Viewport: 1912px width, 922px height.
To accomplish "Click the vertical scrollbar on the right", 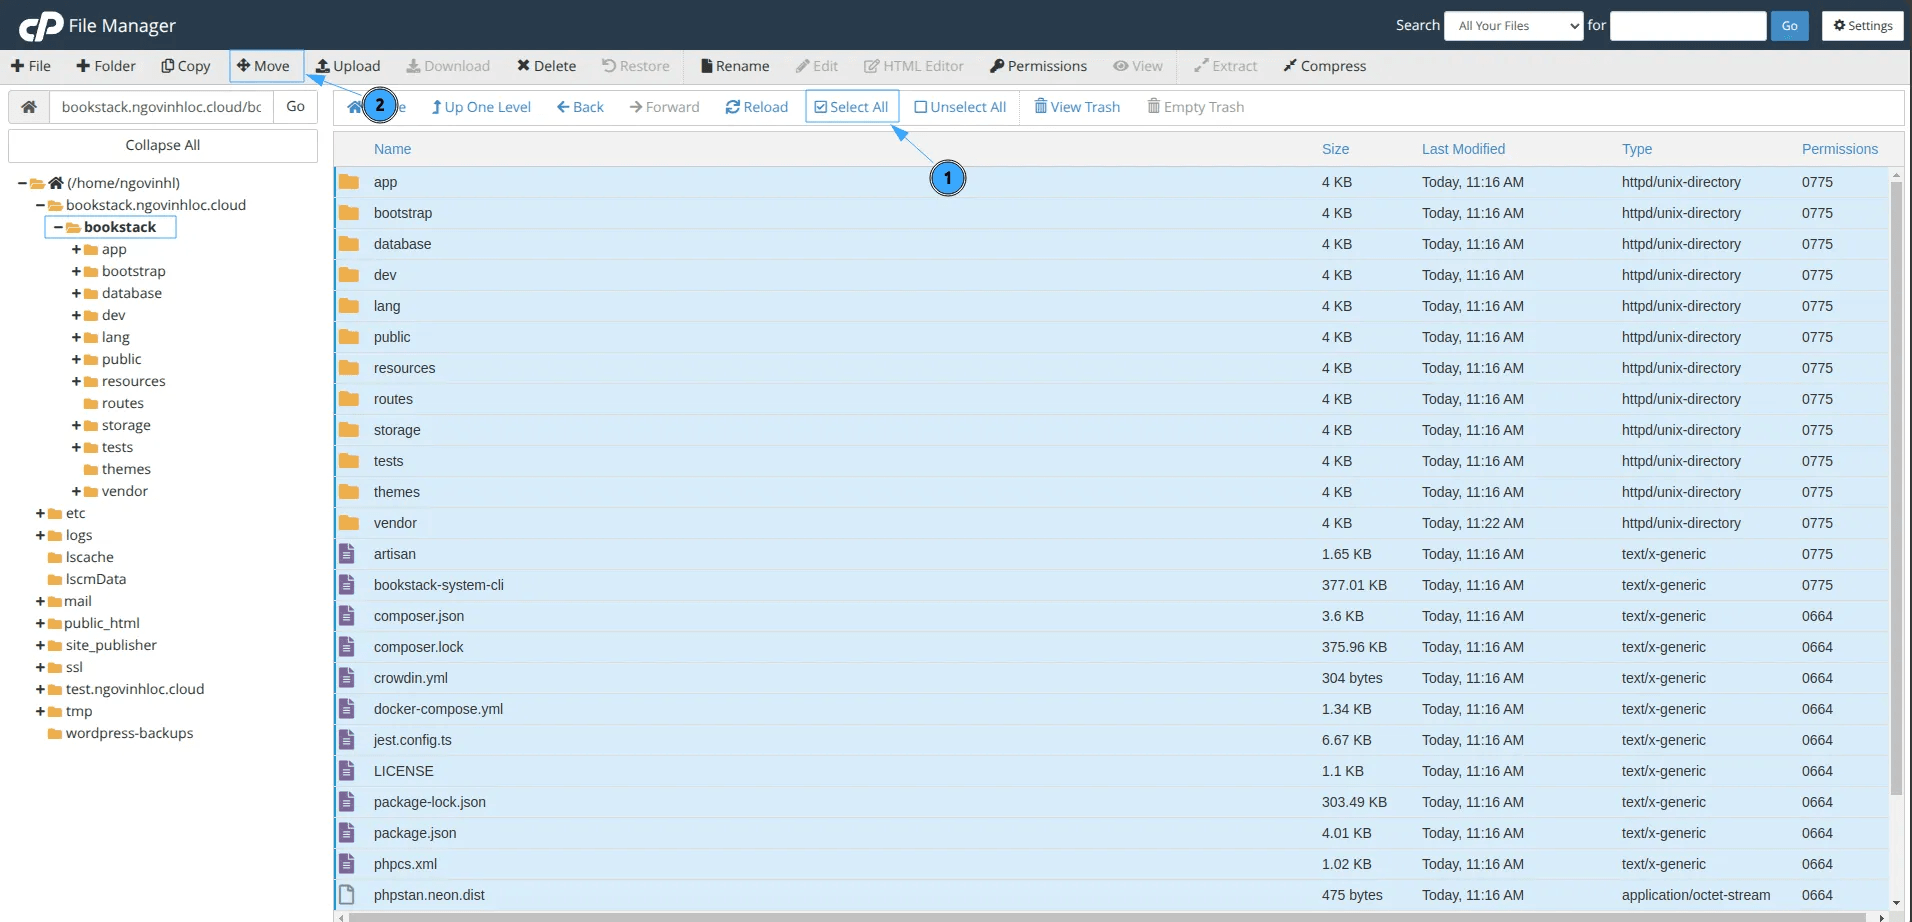I will coord(1895,450).
